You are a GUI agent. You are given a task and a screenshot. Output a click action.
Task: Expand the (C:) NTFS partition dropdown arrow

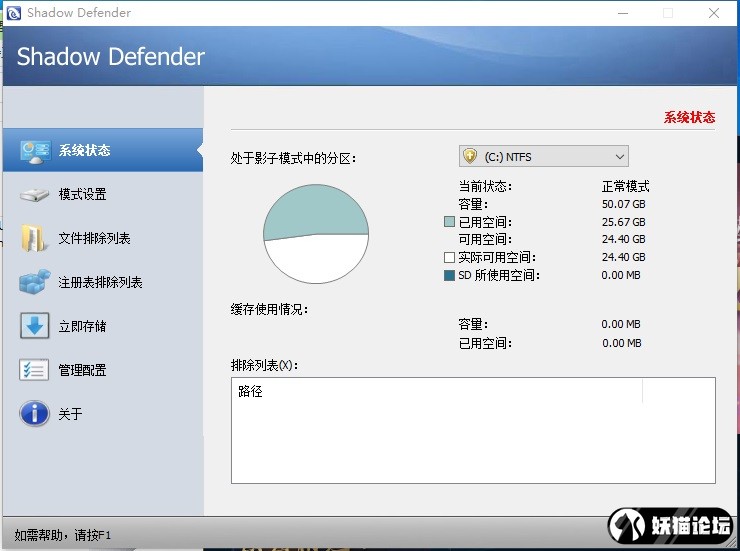620,157
